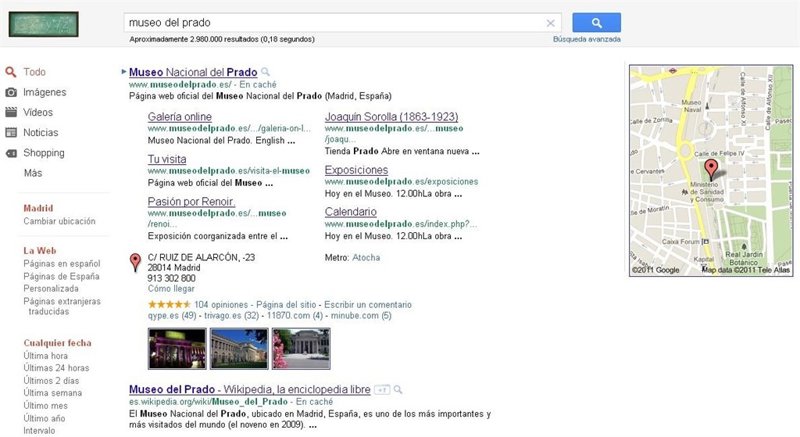The image size is (800, 437).
Task: Open En caché for Wikipedia result
Action: click(x=314, y=402)
